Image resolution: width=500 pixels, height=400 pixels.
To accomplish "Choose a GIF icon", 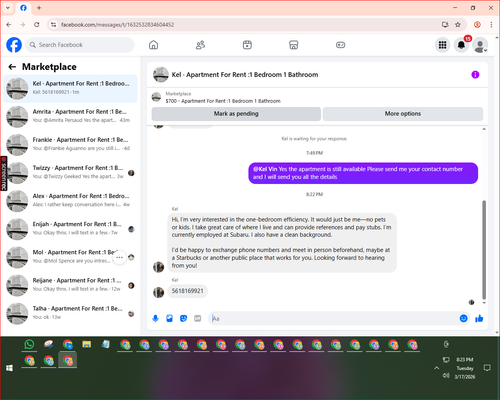I will pos(198,318).
